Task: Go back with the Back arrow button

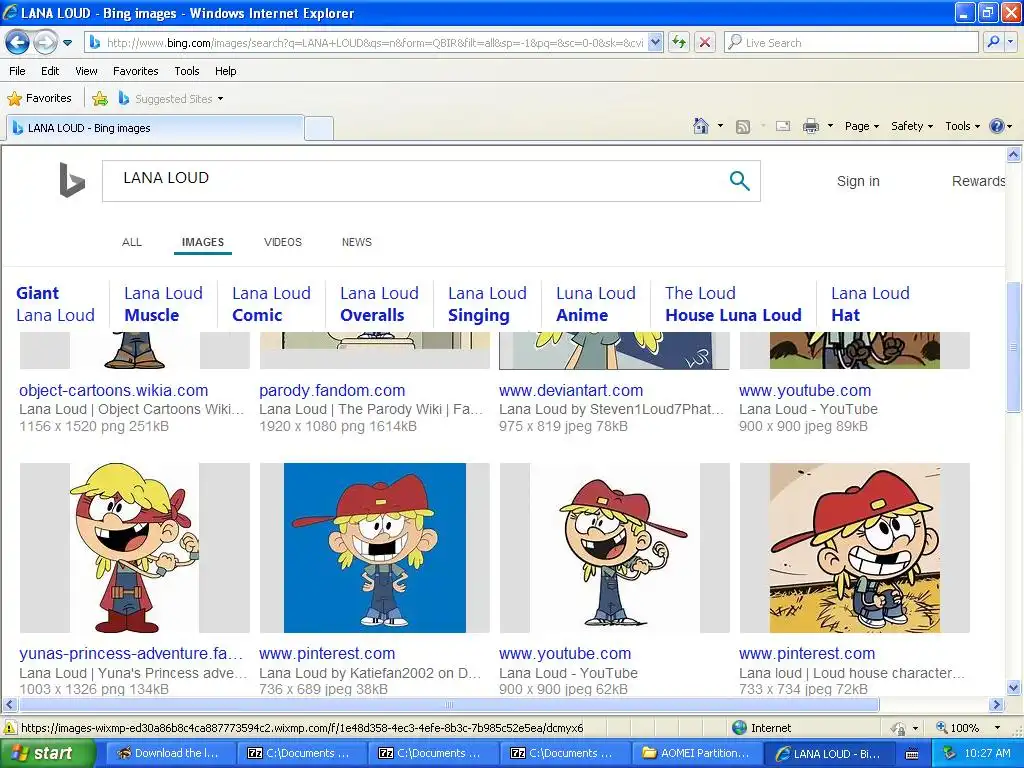Action: 18,43
